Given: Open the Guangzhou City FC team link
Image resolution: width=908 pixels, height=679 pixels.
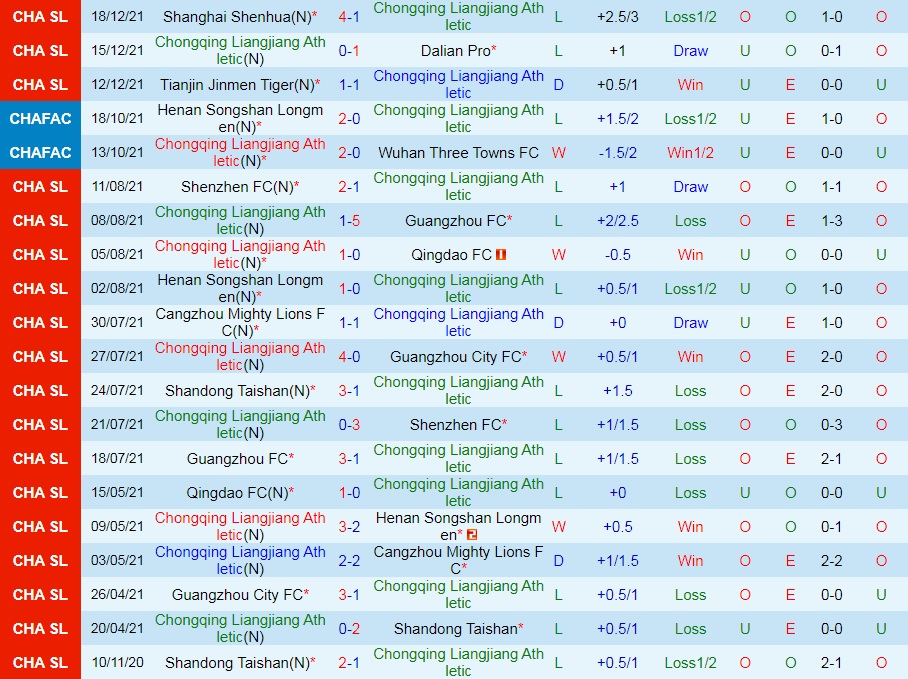Looking at the screenshot, I should click(457, 356).
